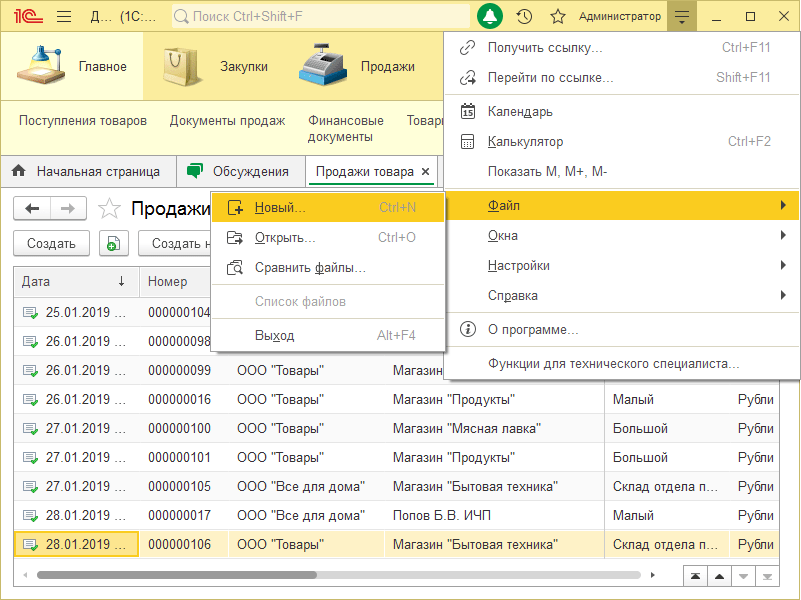
Task: Click the 1C logo icon
Action: click(29, 16)
